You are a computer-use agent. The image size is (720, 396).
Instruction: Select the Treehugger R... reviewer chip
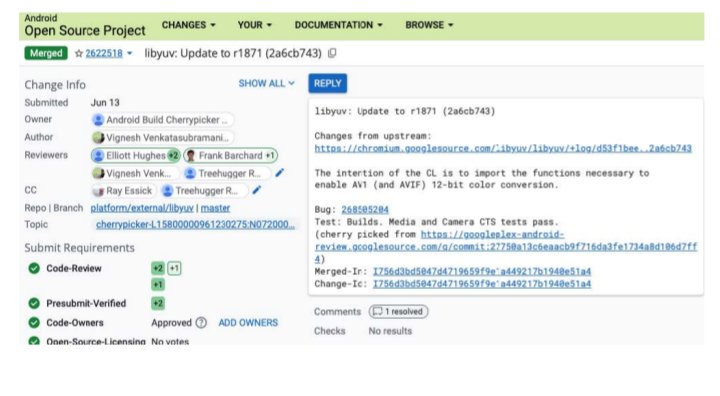[225, 173]
